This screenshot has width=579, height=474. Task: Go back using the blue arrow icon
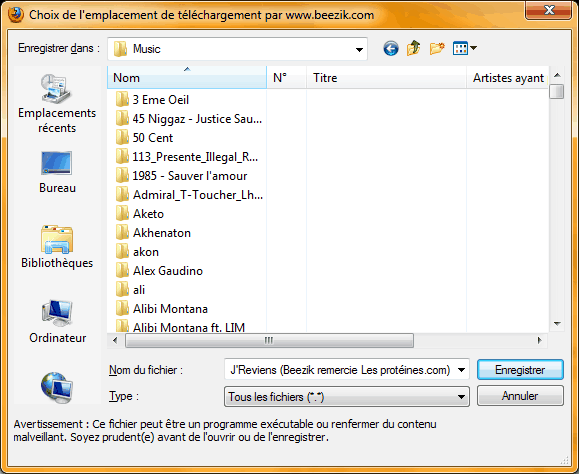point(391,48)
